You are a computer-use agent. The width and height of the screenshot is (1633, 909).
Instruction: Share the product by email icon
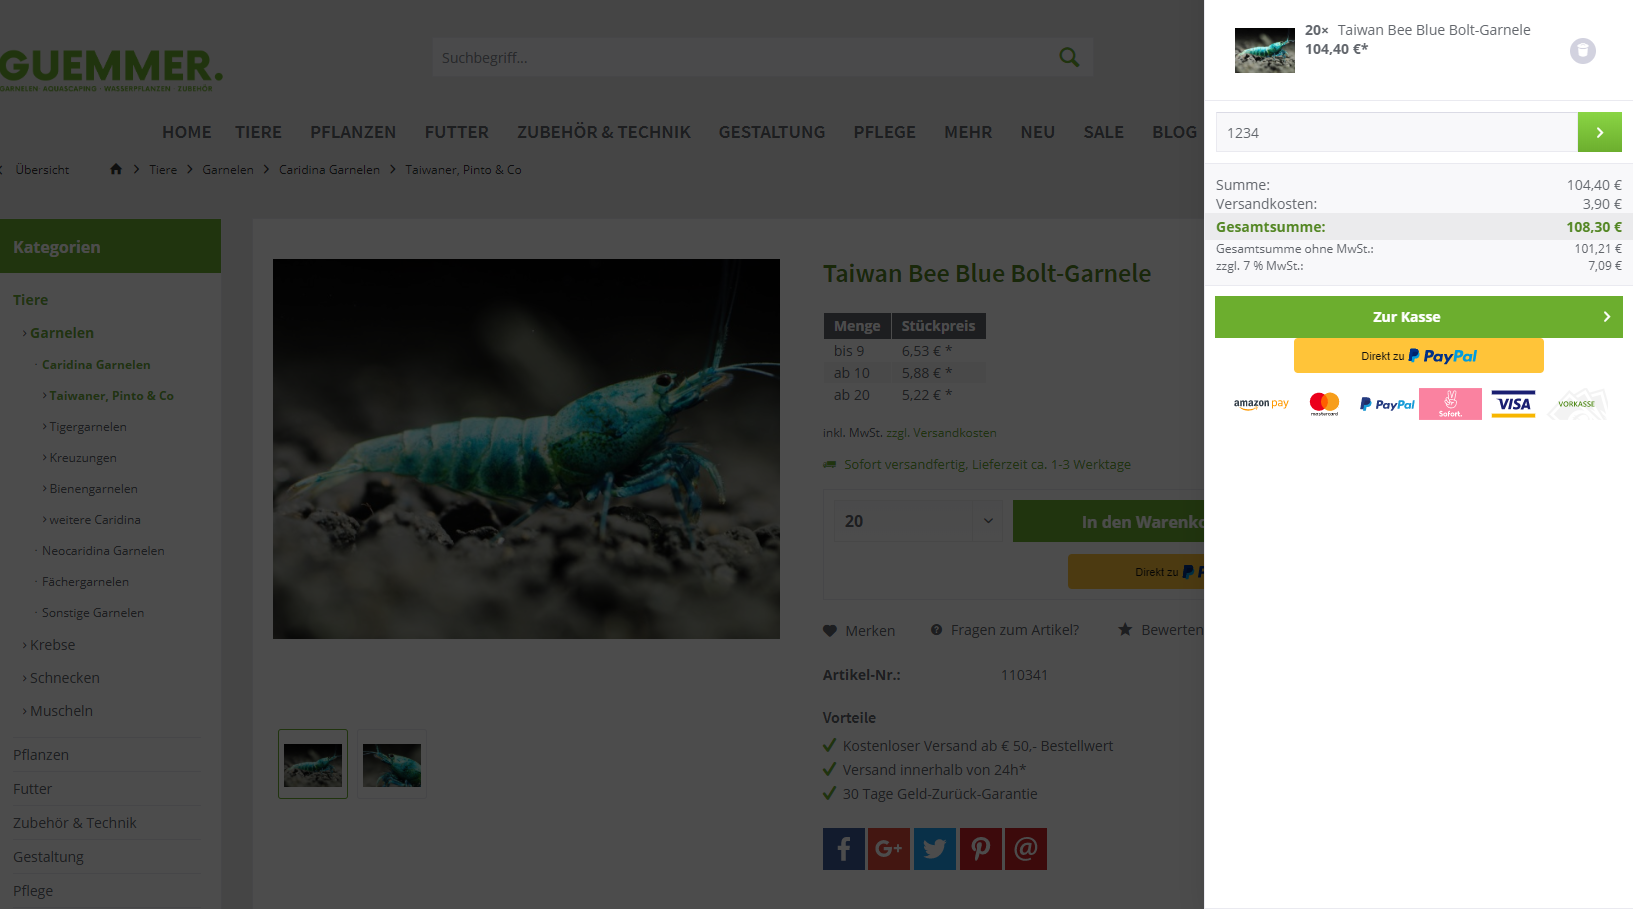[1026, 849]
